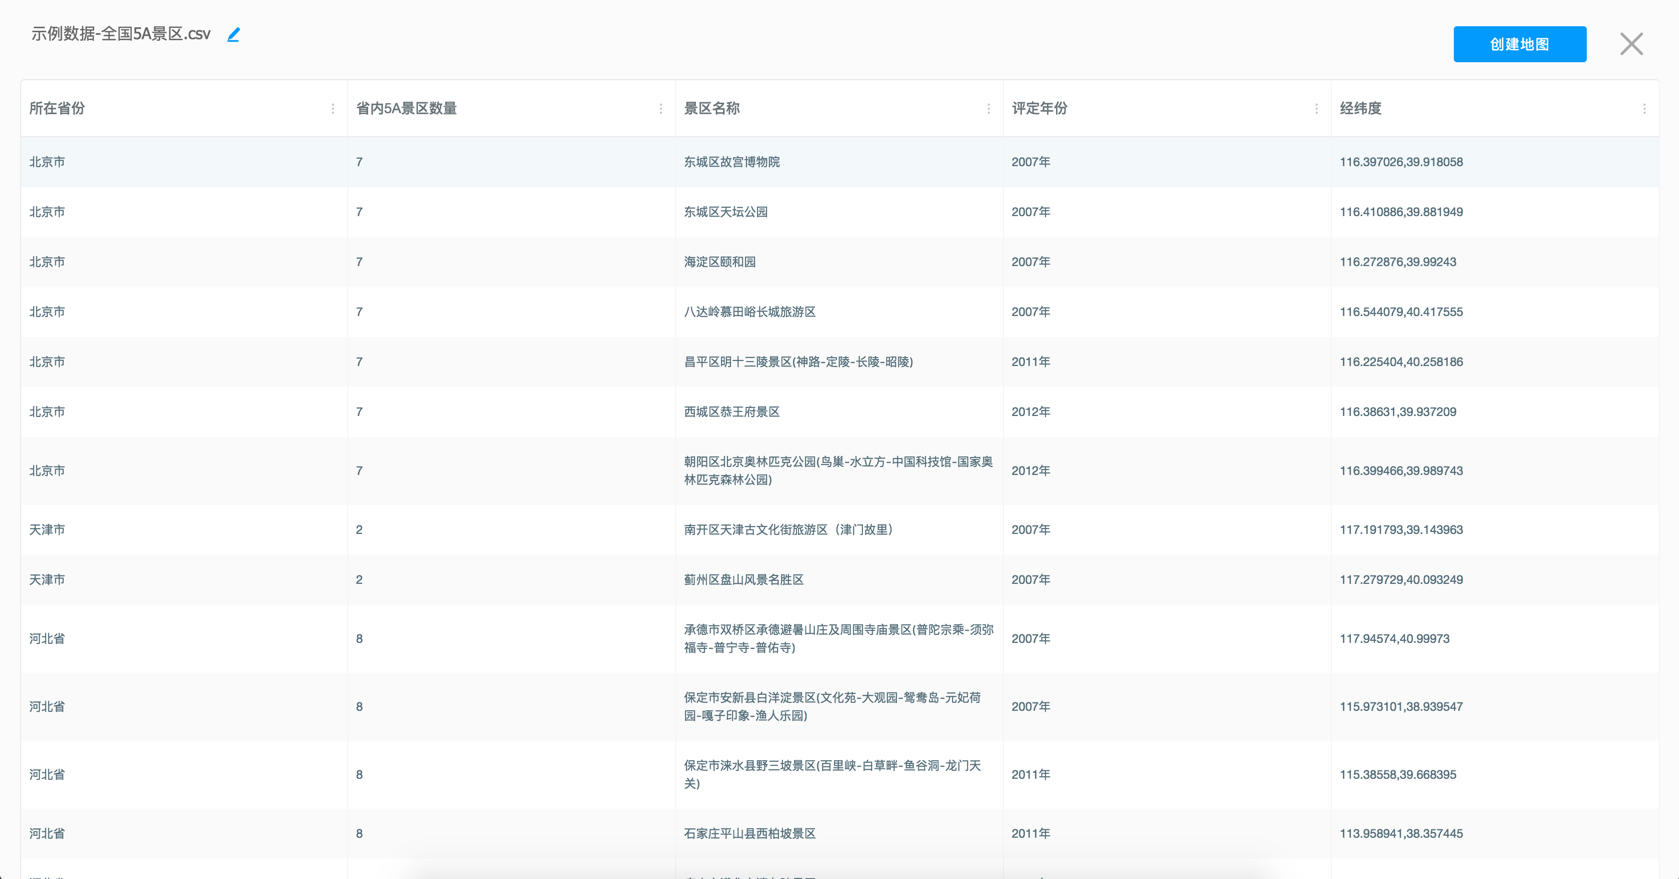
Task: Click the file name 示例数据-全国5A景区.csv
Action: pyautogui.click(x=121, y=34)
